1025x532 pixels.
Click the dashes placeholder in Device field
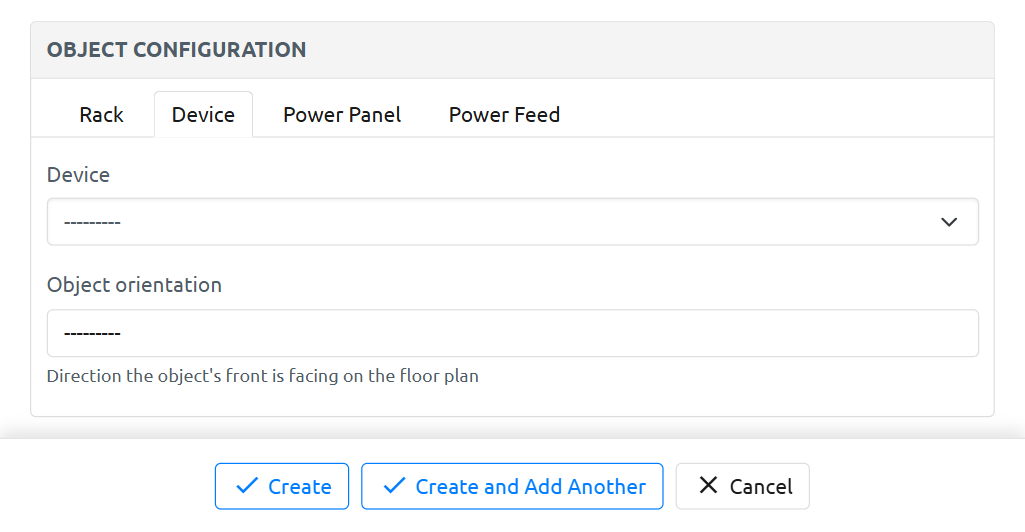pos(92,222)
